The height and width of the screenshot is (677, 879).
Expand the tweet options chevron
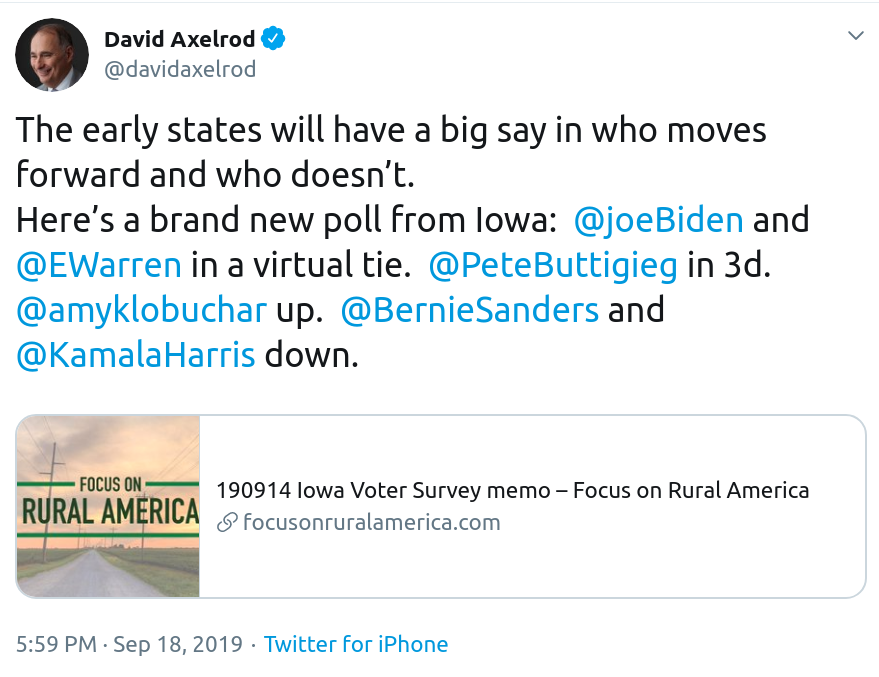(855, 36)
